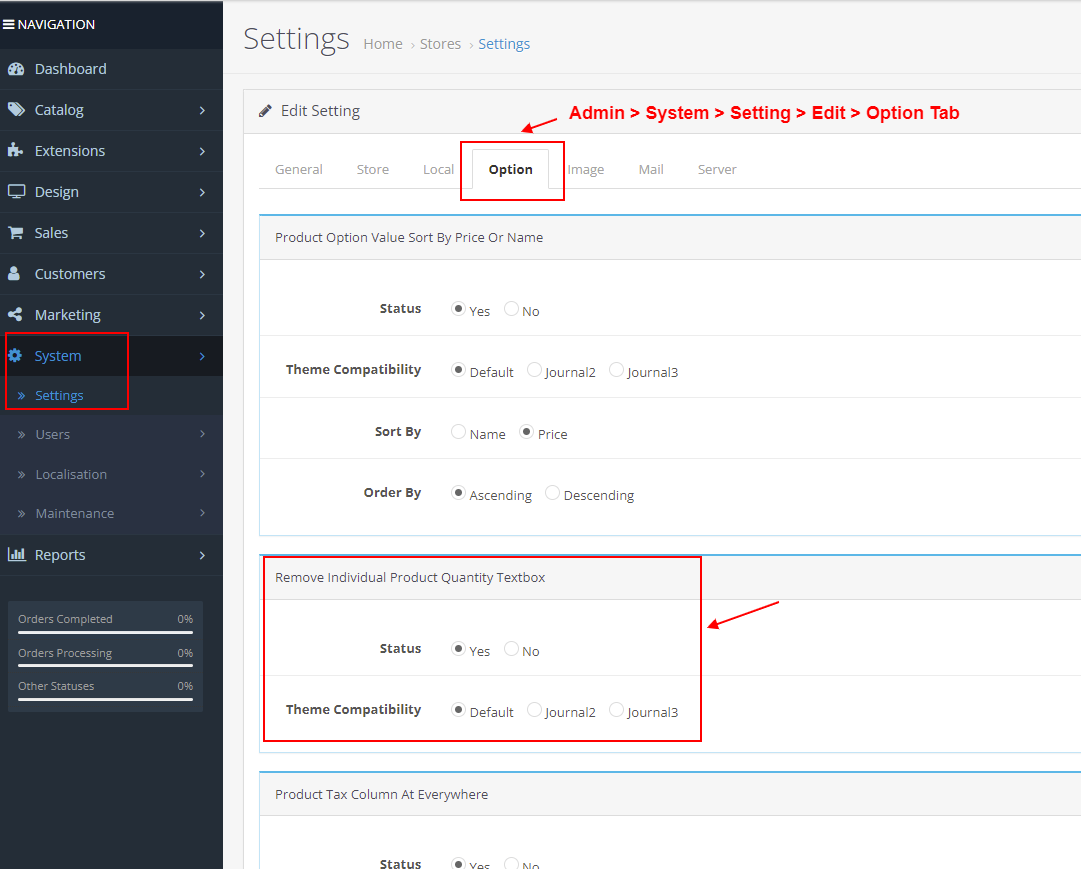Image resolution: width=1081 pixels, height=869 pixels.
Task: Open the Mail settings tab
Action: tap(651, 169)
